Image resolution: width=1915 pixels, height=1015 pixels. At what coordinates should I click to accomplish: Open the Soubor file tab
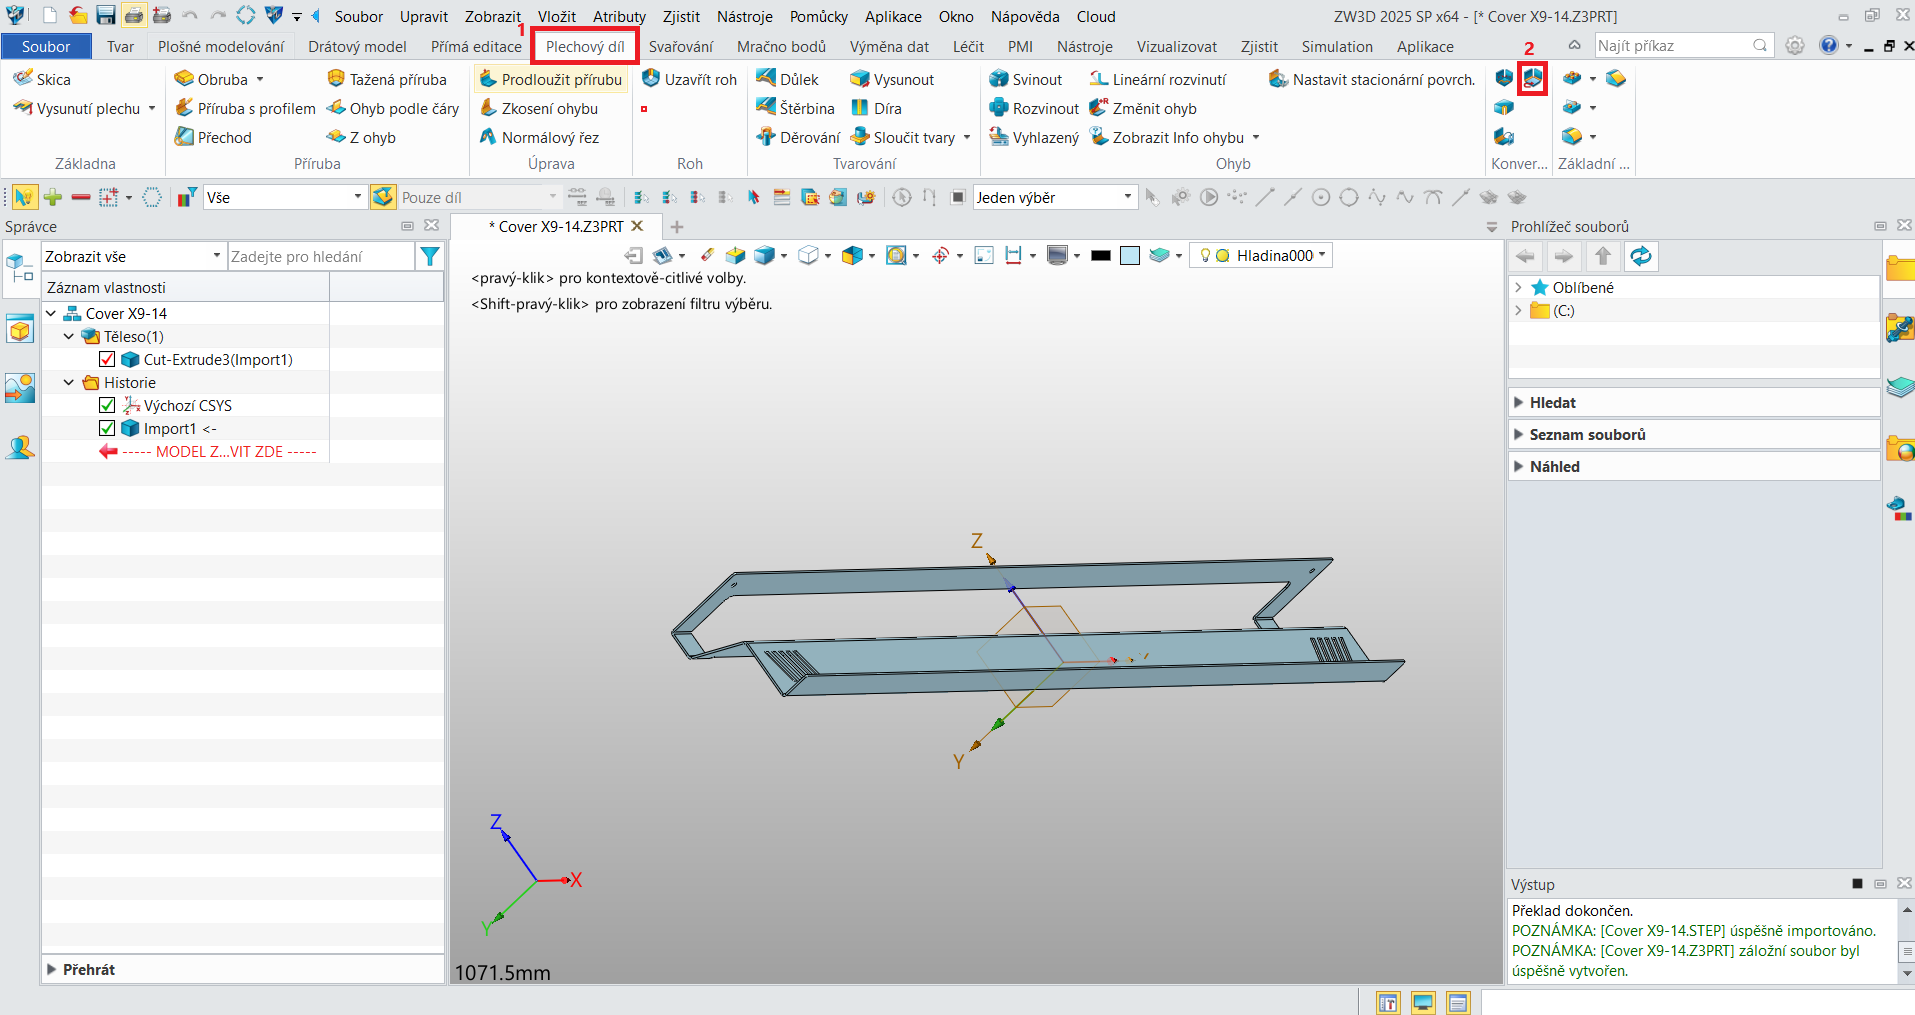coord(46,46)
